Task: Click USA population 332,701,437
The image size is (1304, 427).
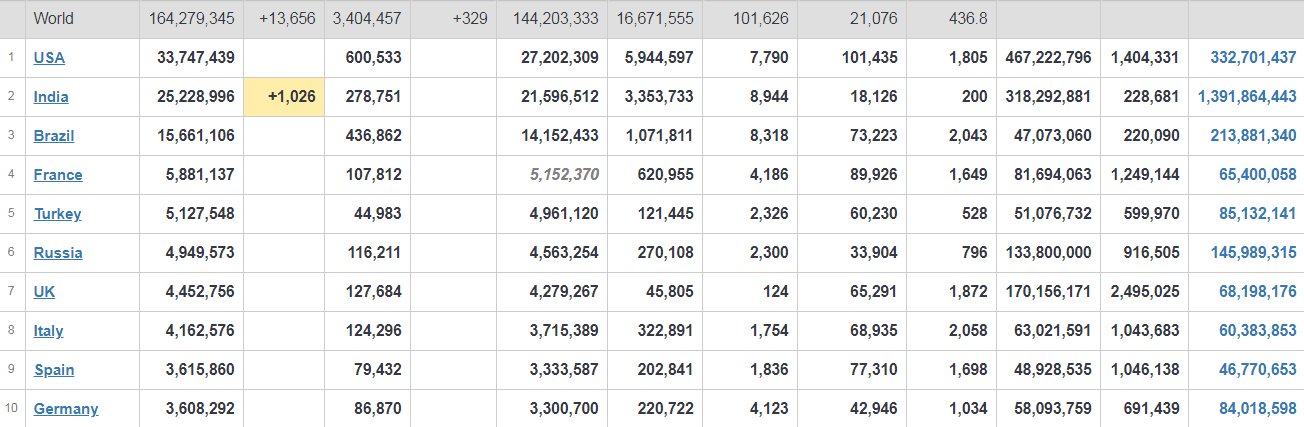Action: 1253,58
